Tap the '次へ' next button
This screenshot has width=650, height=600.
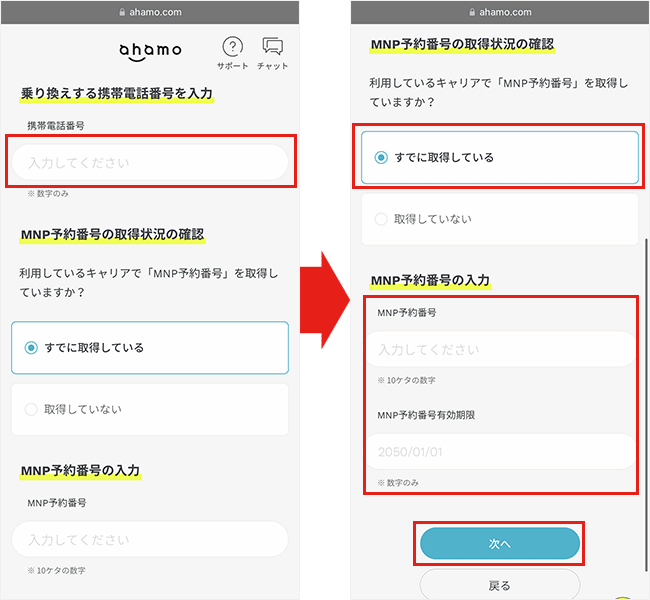click(x=500, y=543)
